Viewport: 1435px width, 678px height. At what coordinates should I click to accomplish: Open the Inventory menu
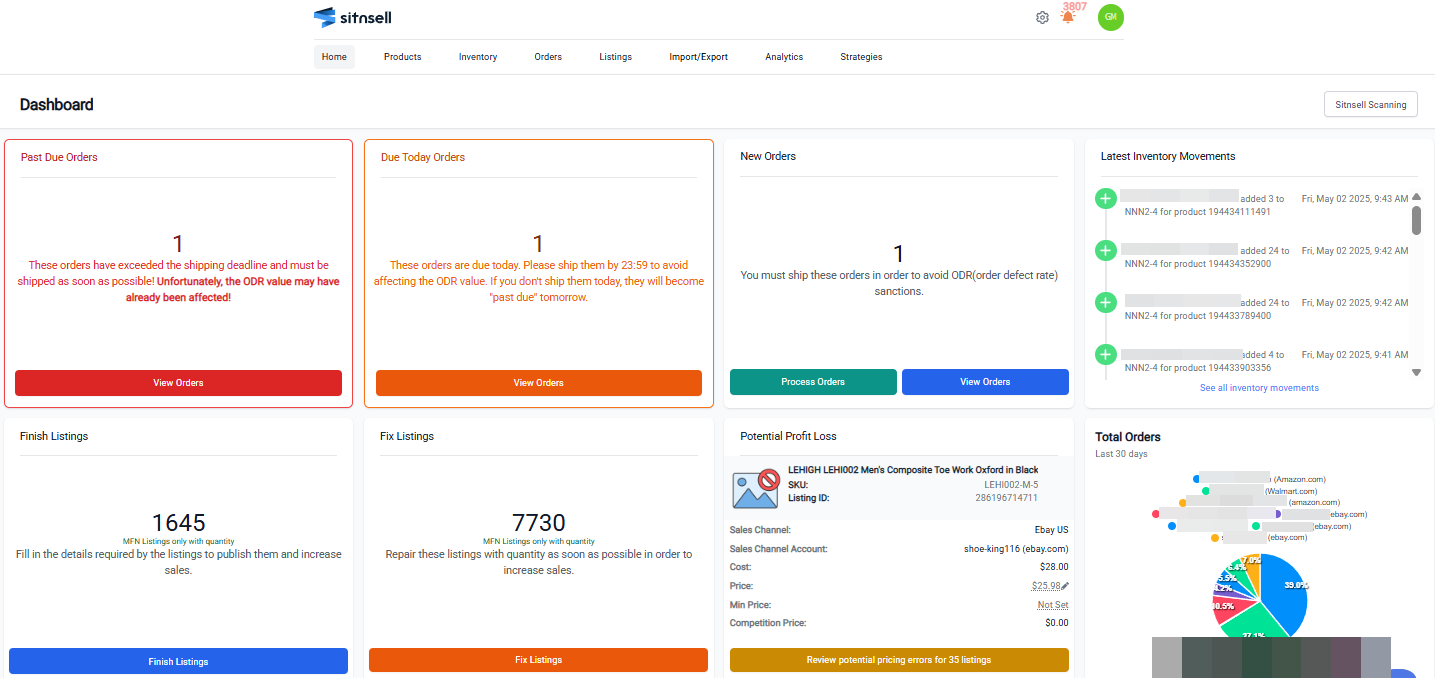(478, 57)
